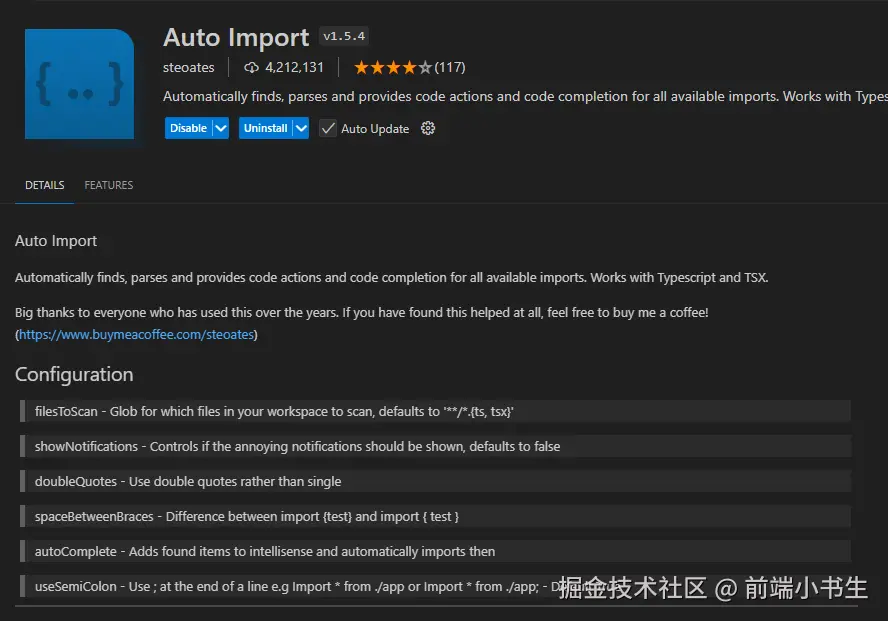The image size is (888, 621).
Task: Click the Disable button
Action: click(x=190, y=128)
